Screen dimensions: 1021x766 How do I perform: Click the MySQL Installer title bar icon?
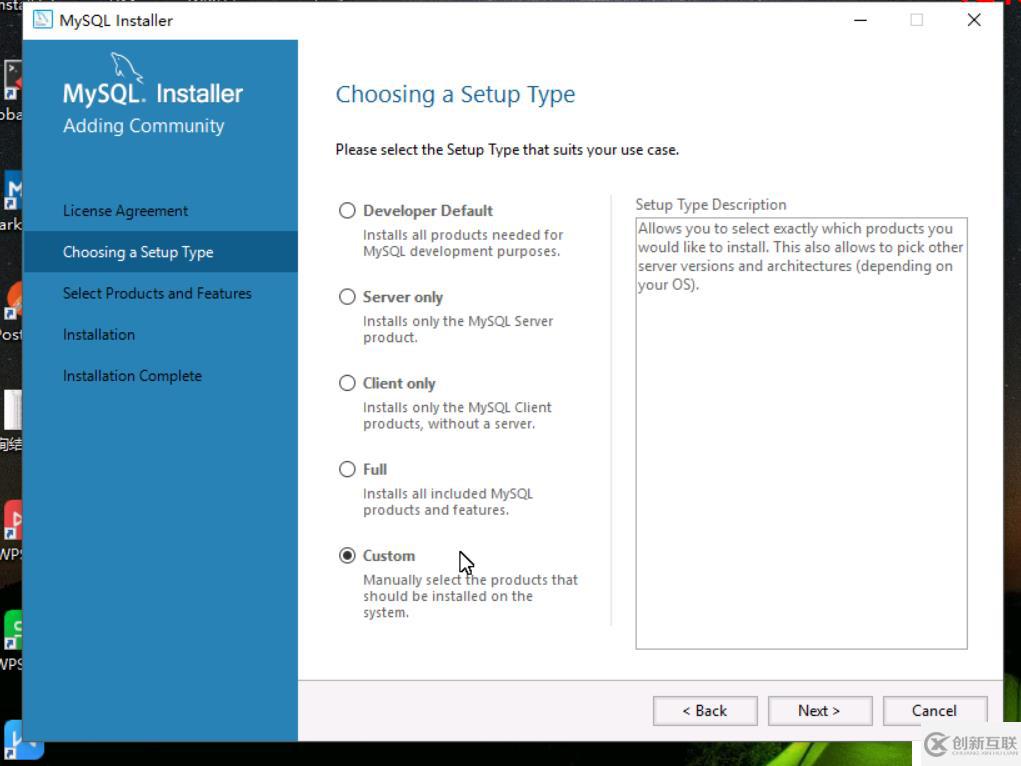43,20
